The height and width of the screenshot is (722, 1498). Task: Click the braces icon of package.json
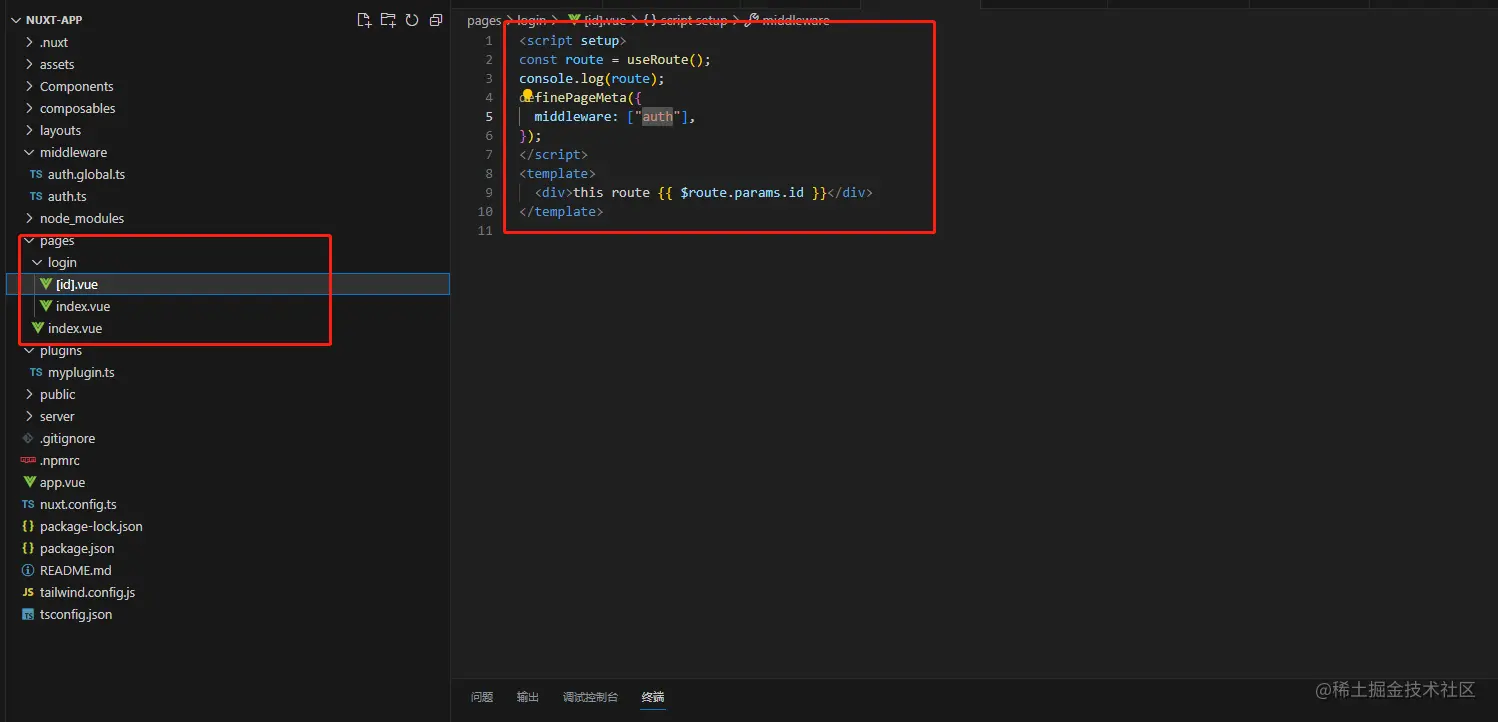coord(28,548)
